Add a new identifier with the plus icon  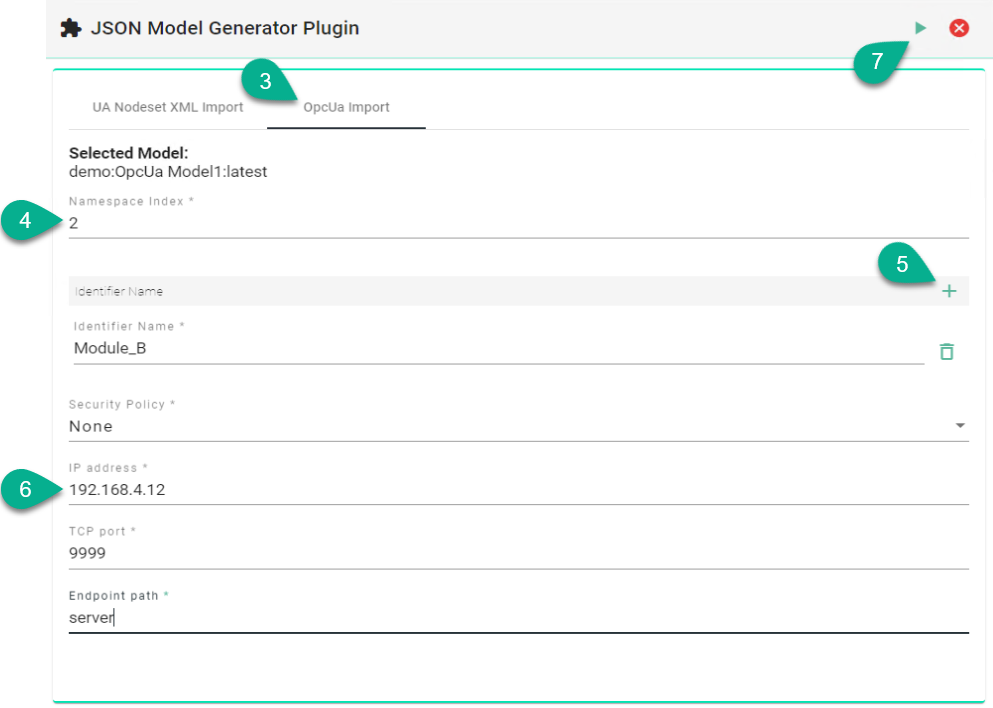pos(949,291)
